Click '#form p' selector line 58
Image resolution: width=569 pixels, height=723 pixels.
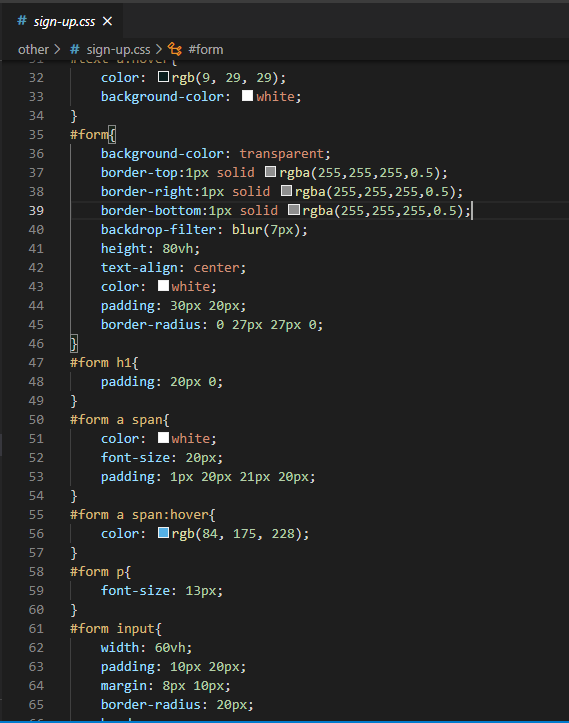(x=97, y=572)
